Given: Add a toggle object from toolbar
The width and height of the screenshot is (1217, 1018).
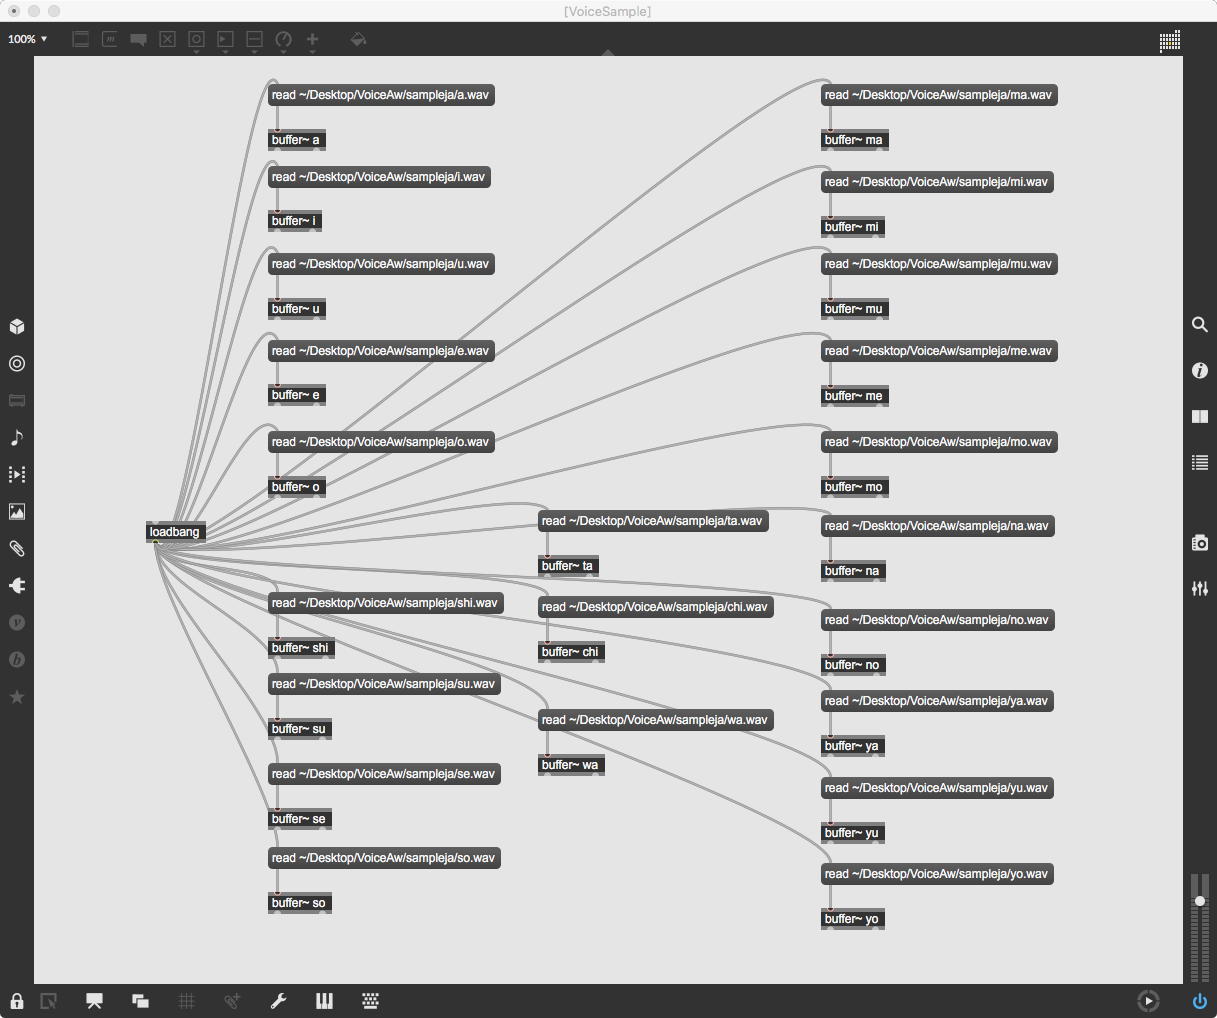Looking at the screenshot, I should (167, 39).
